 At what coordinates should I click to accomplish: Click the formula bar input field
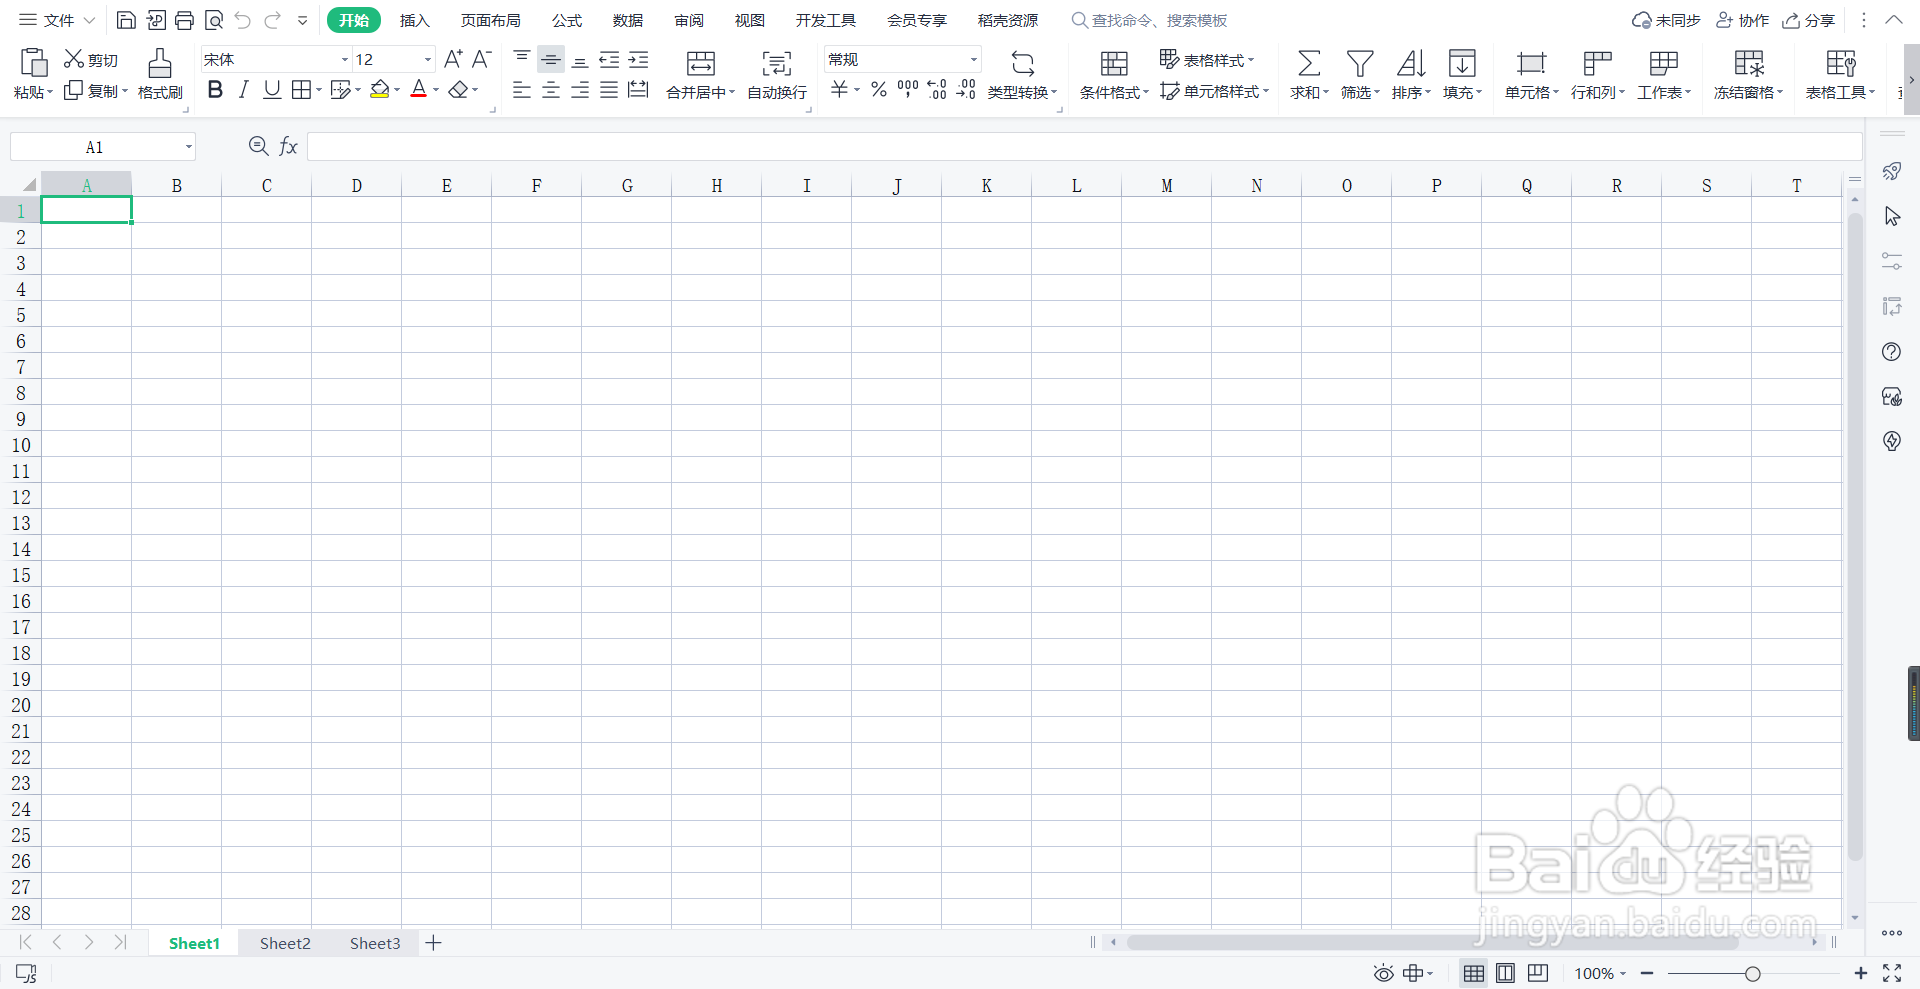(x=1084, y=147)
